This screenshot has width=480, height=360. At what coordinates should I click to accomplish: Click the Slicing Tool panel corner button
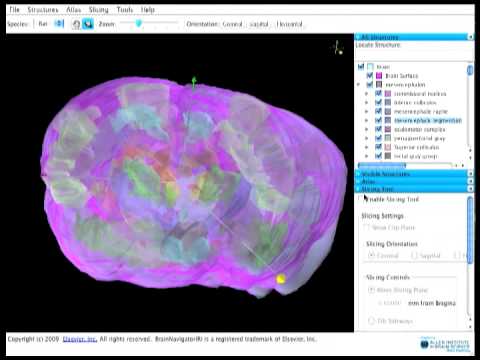[471, 189]
